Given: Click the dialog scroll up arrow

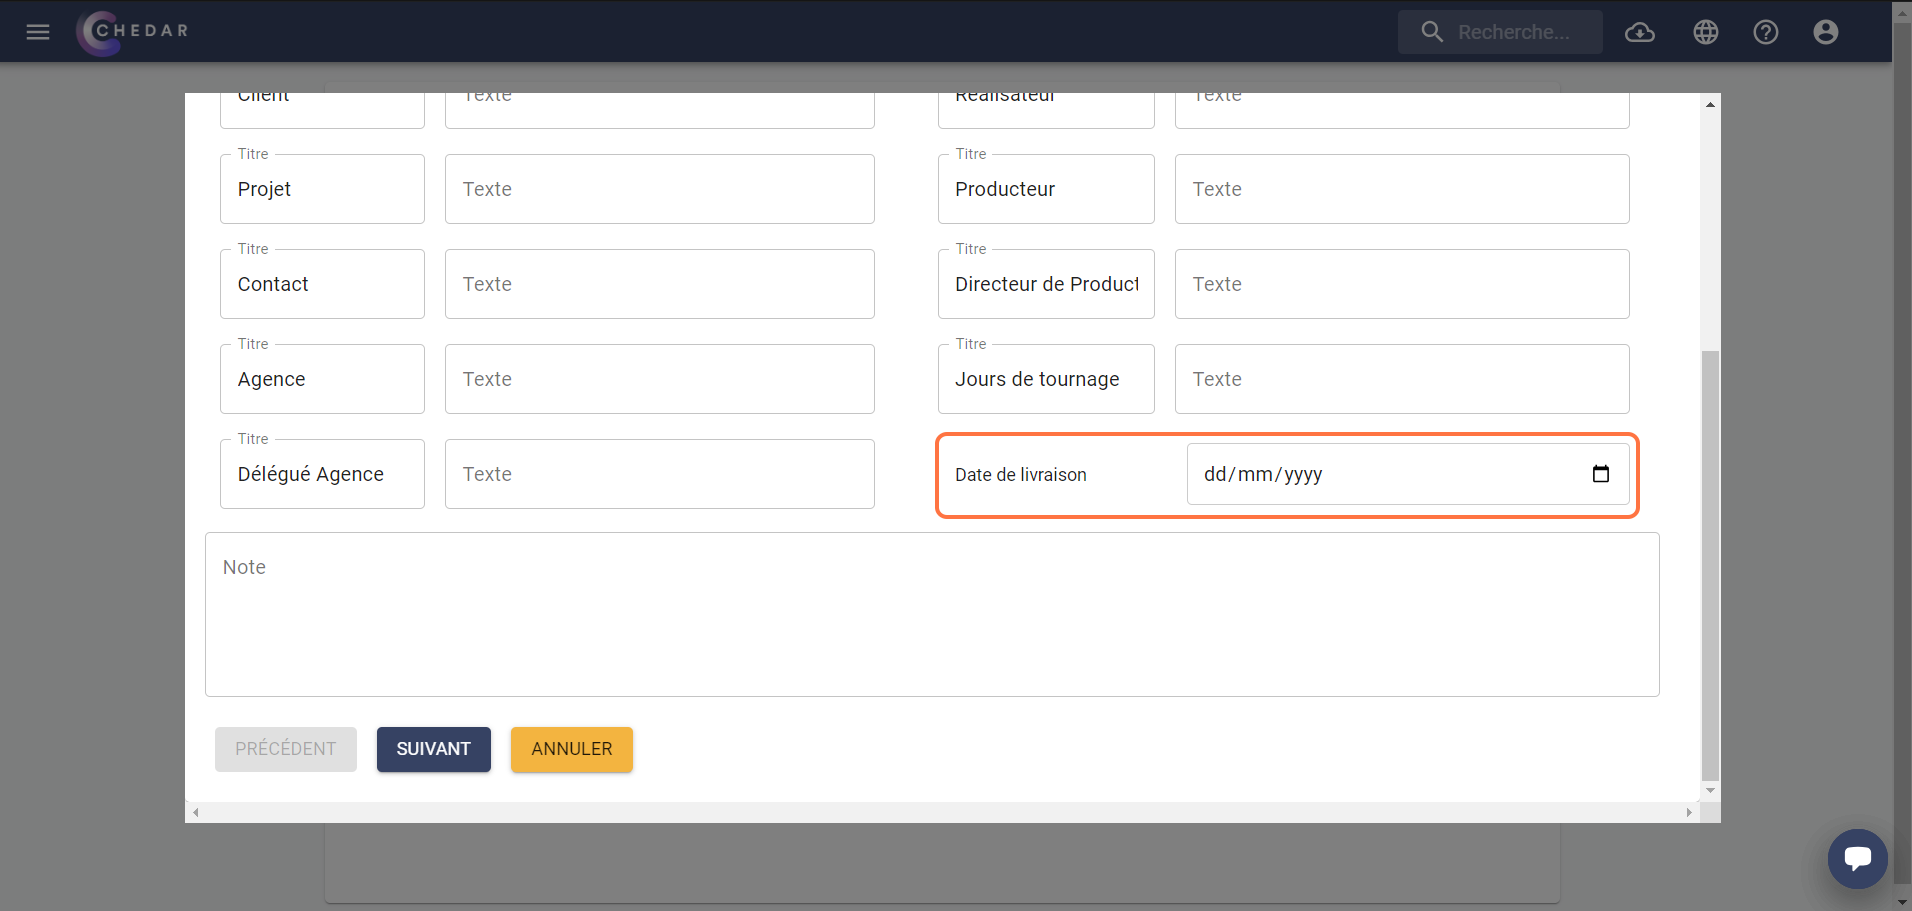Looking at the screenshot, I should point(1711,104).
